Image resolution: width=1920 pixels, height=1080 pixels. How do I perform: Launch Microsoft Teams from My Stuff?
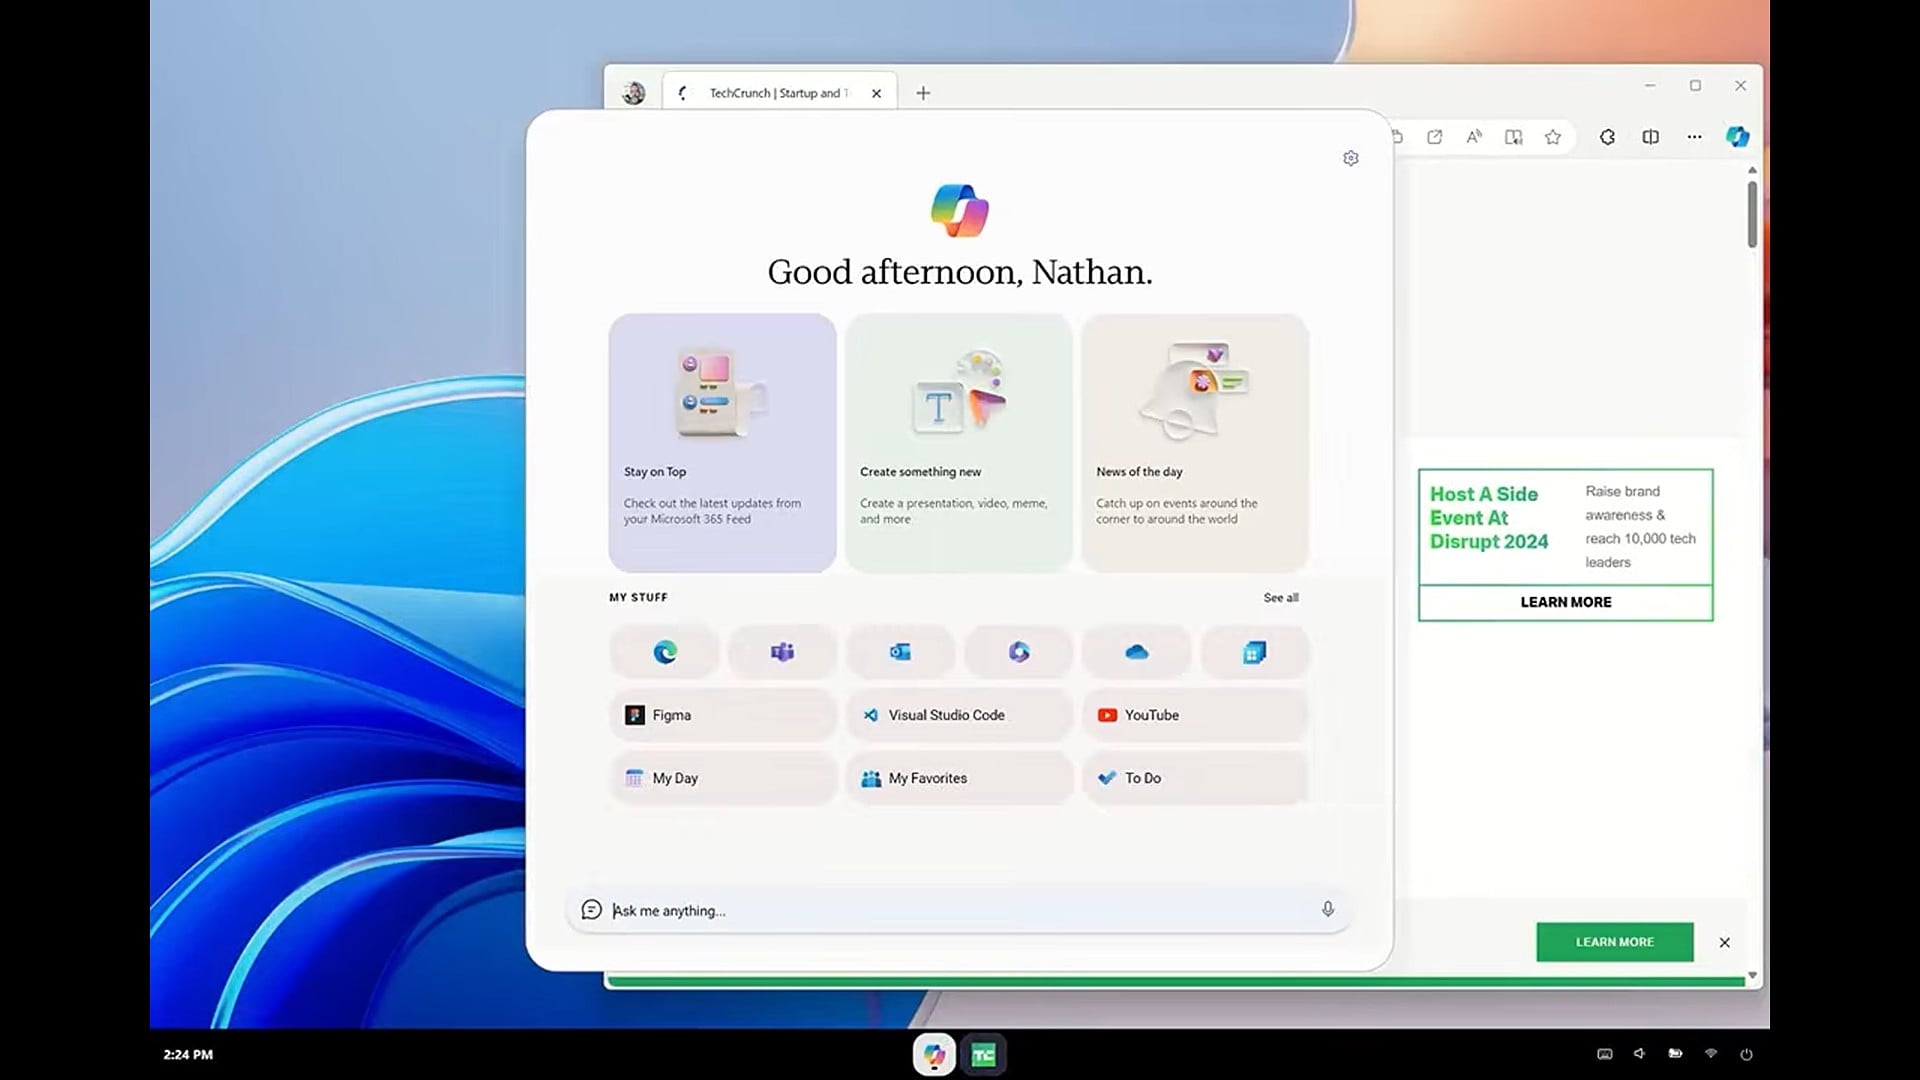click(x=782, y=652)
